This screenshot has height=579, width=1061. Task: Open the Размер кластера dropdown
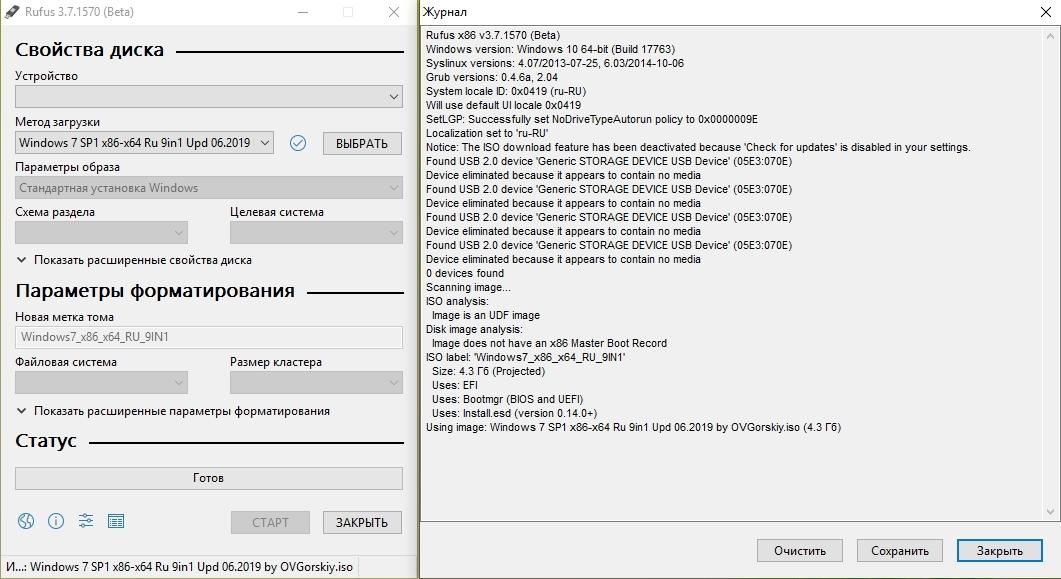click(x=316, y=383)
